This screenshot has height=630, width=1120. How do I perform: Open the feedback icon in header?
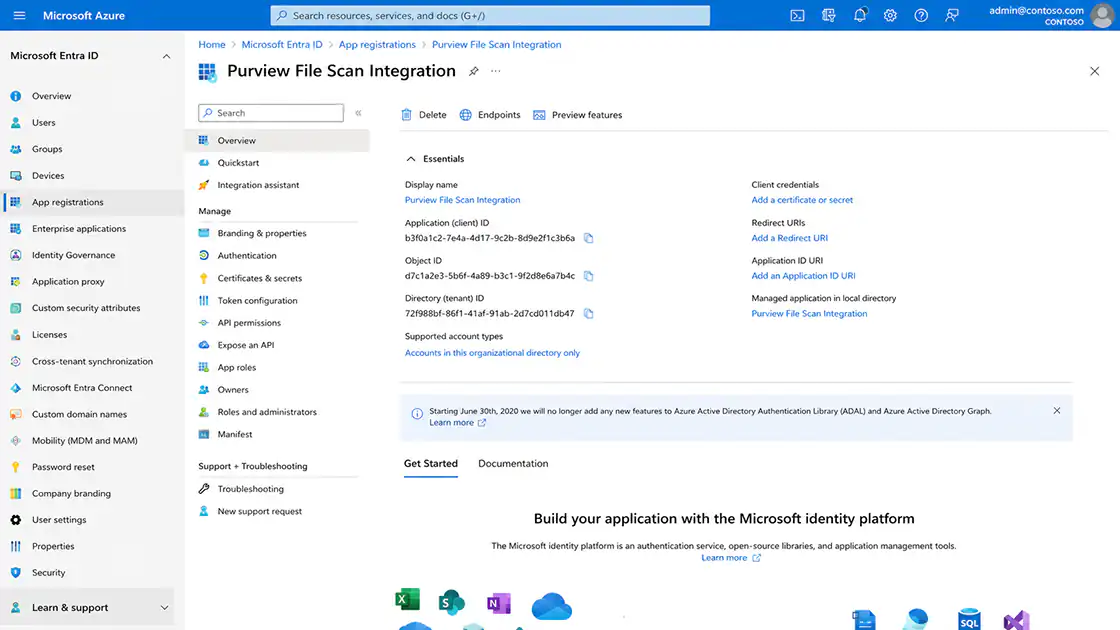point(951,15)
